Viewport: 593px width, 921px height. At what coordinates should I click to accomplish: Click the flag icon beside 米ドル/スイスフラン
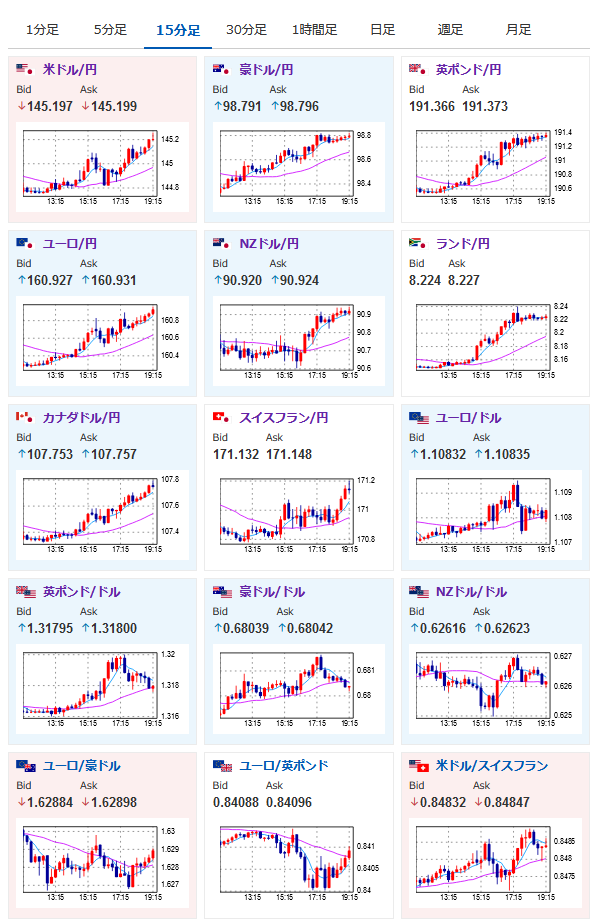[x=419, y=765]
